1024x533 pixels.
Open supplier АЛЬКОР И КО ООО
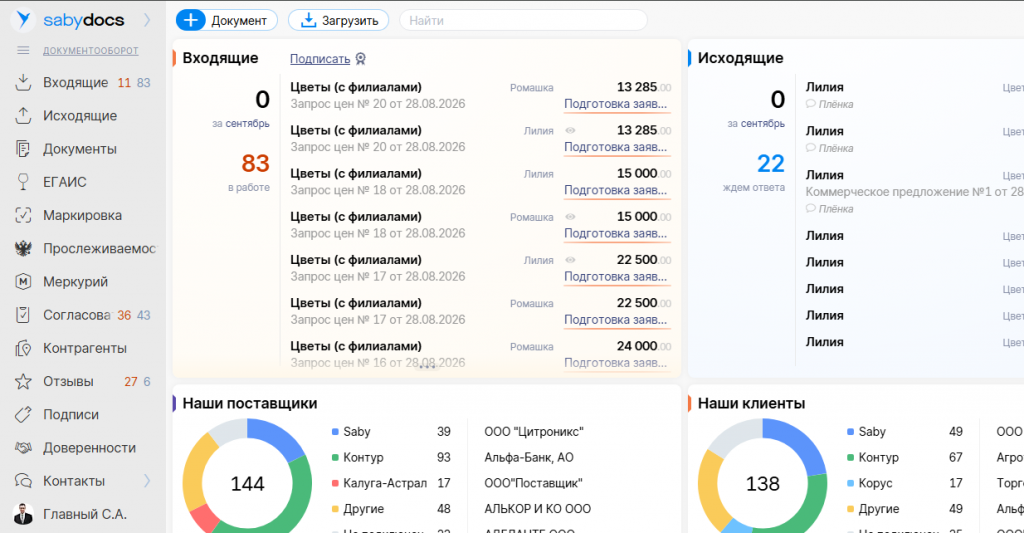tap(537, 509)
